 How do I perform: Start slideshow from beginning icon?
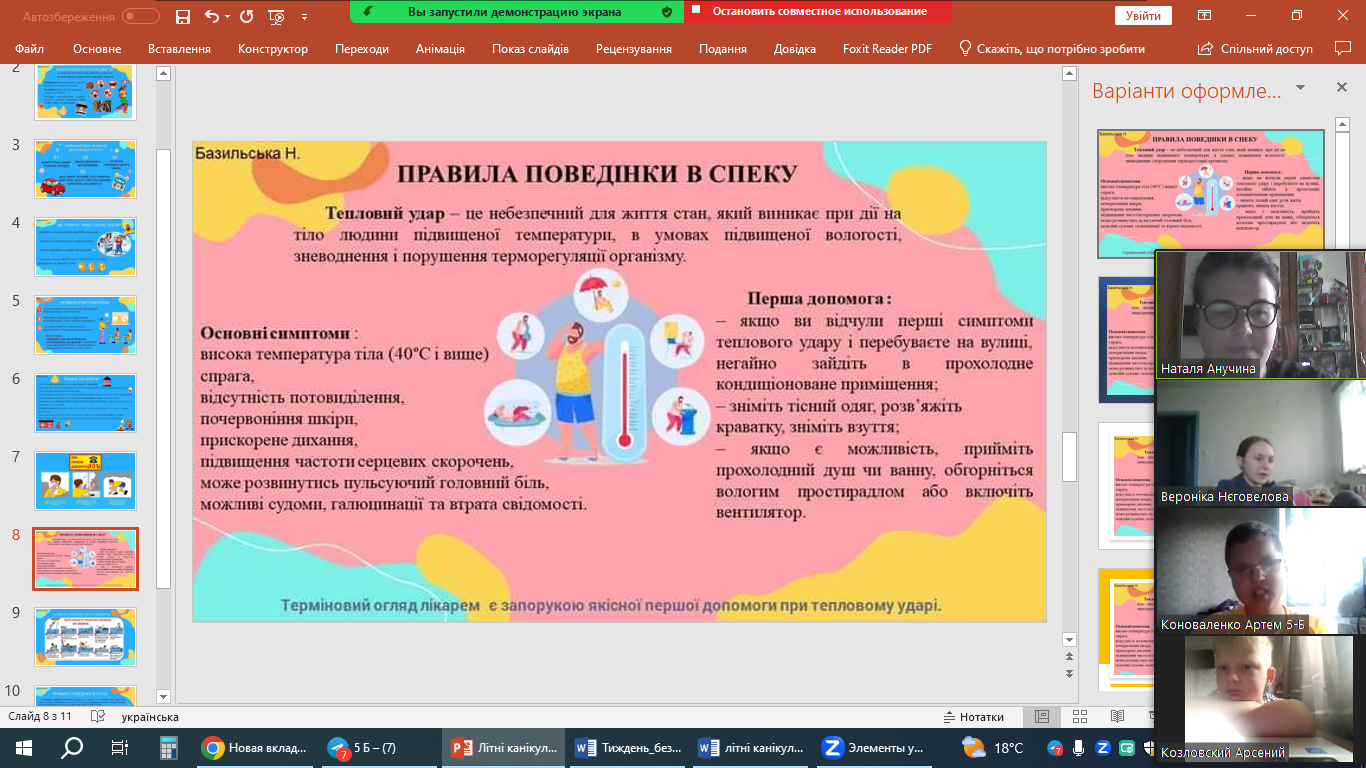coord(277,16)
